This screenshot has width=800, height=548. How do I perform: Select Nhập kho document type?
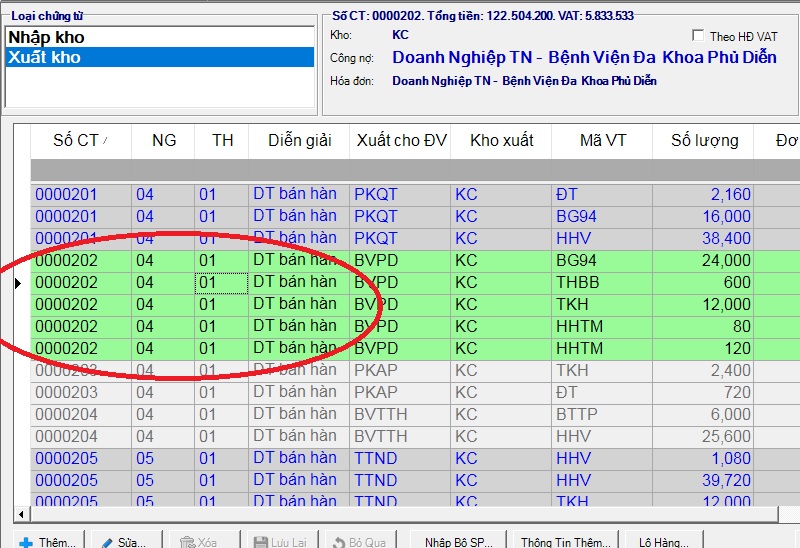point(160,37)
